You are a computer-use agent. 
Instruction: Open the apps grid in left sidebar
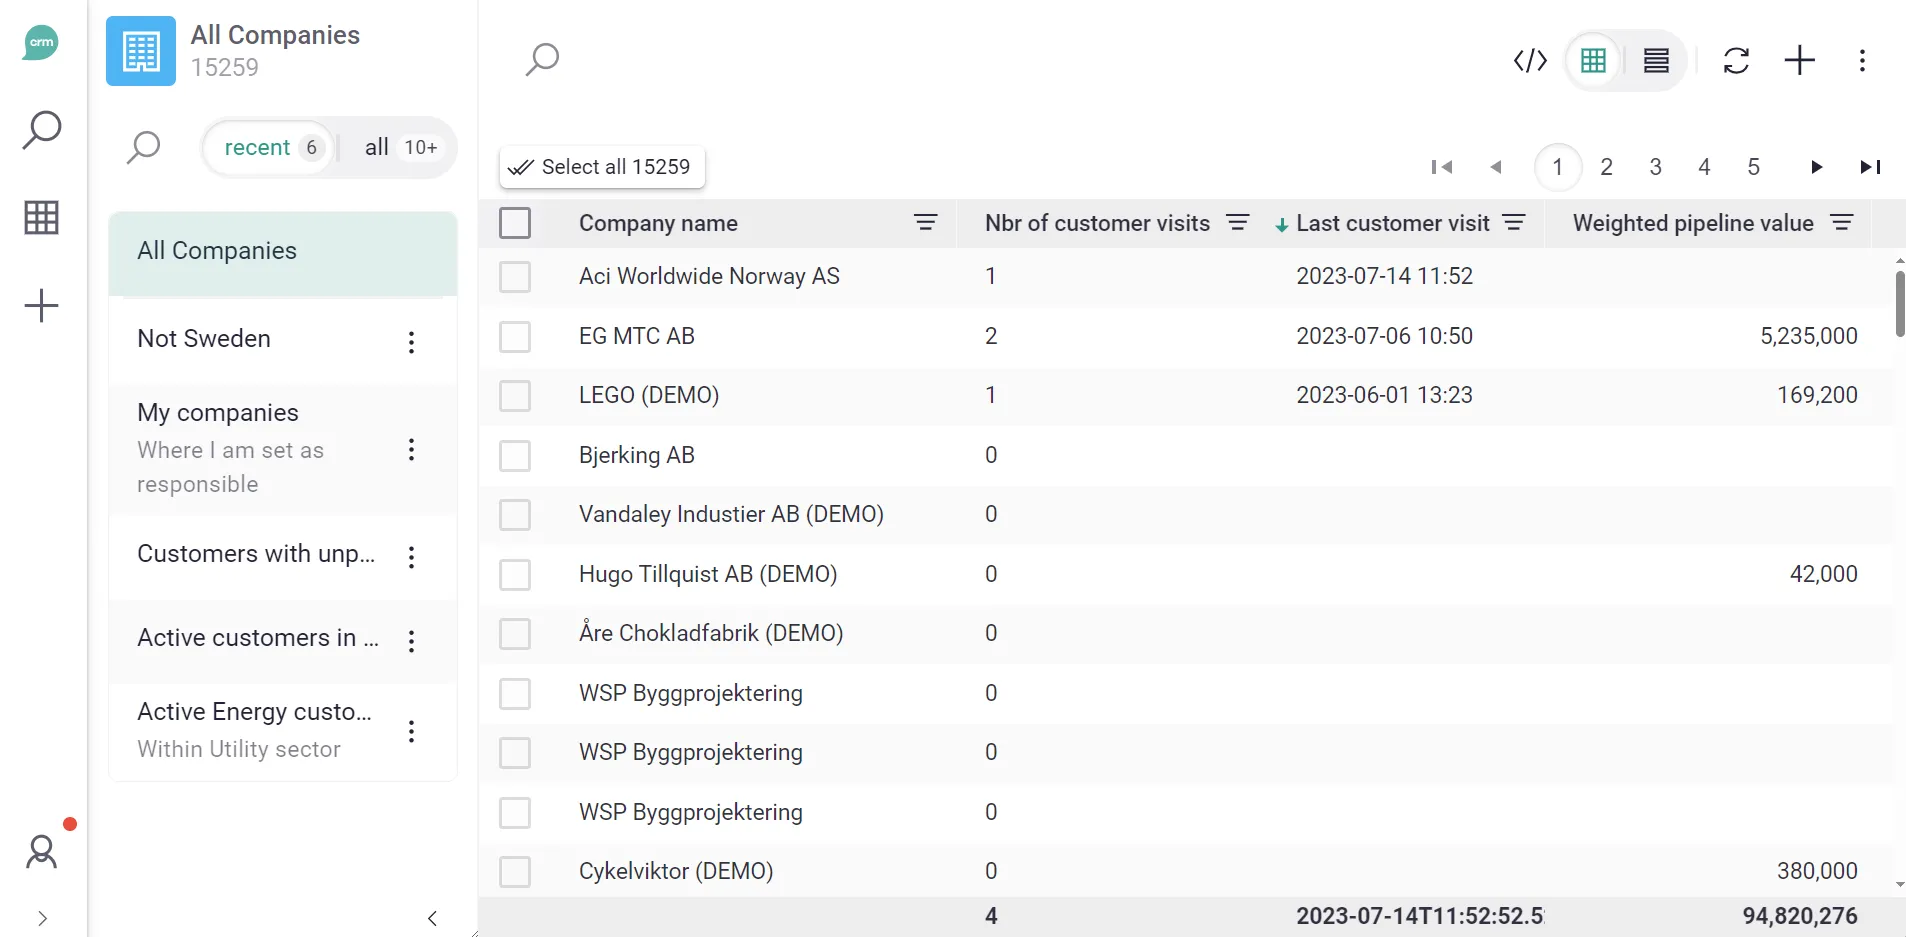pyautogui.click(x=41, y=217)
